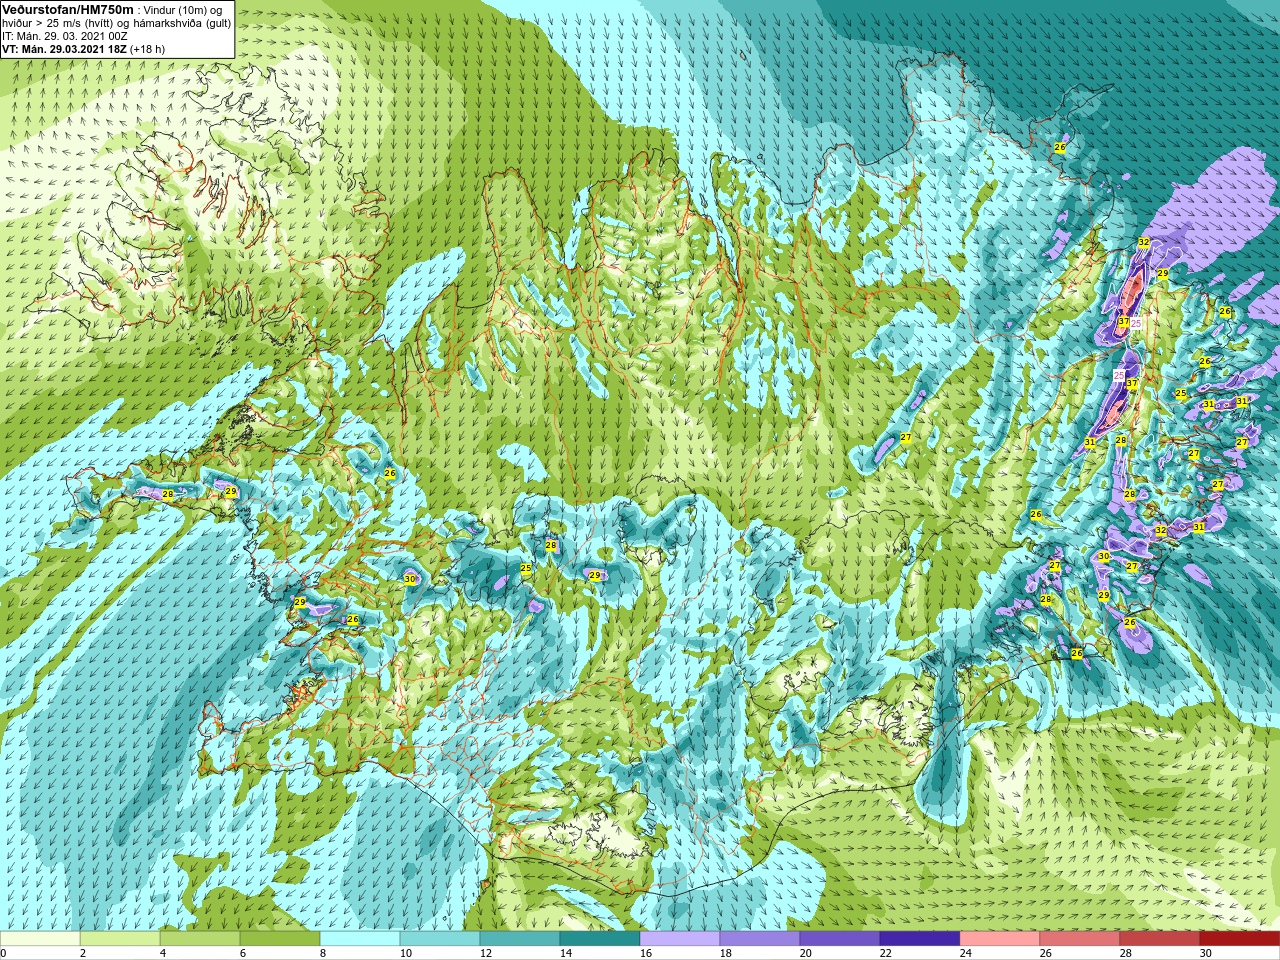Viewport: 1280px width, 960px height.
Task: Click the legend scale number 0
Action: point(4,953)
